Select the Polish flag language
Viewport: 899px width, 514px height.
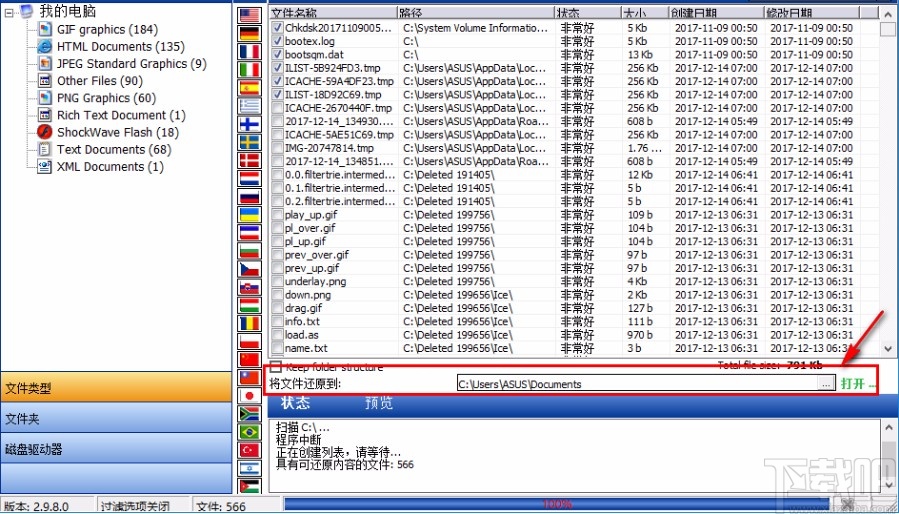pos(250,341)
